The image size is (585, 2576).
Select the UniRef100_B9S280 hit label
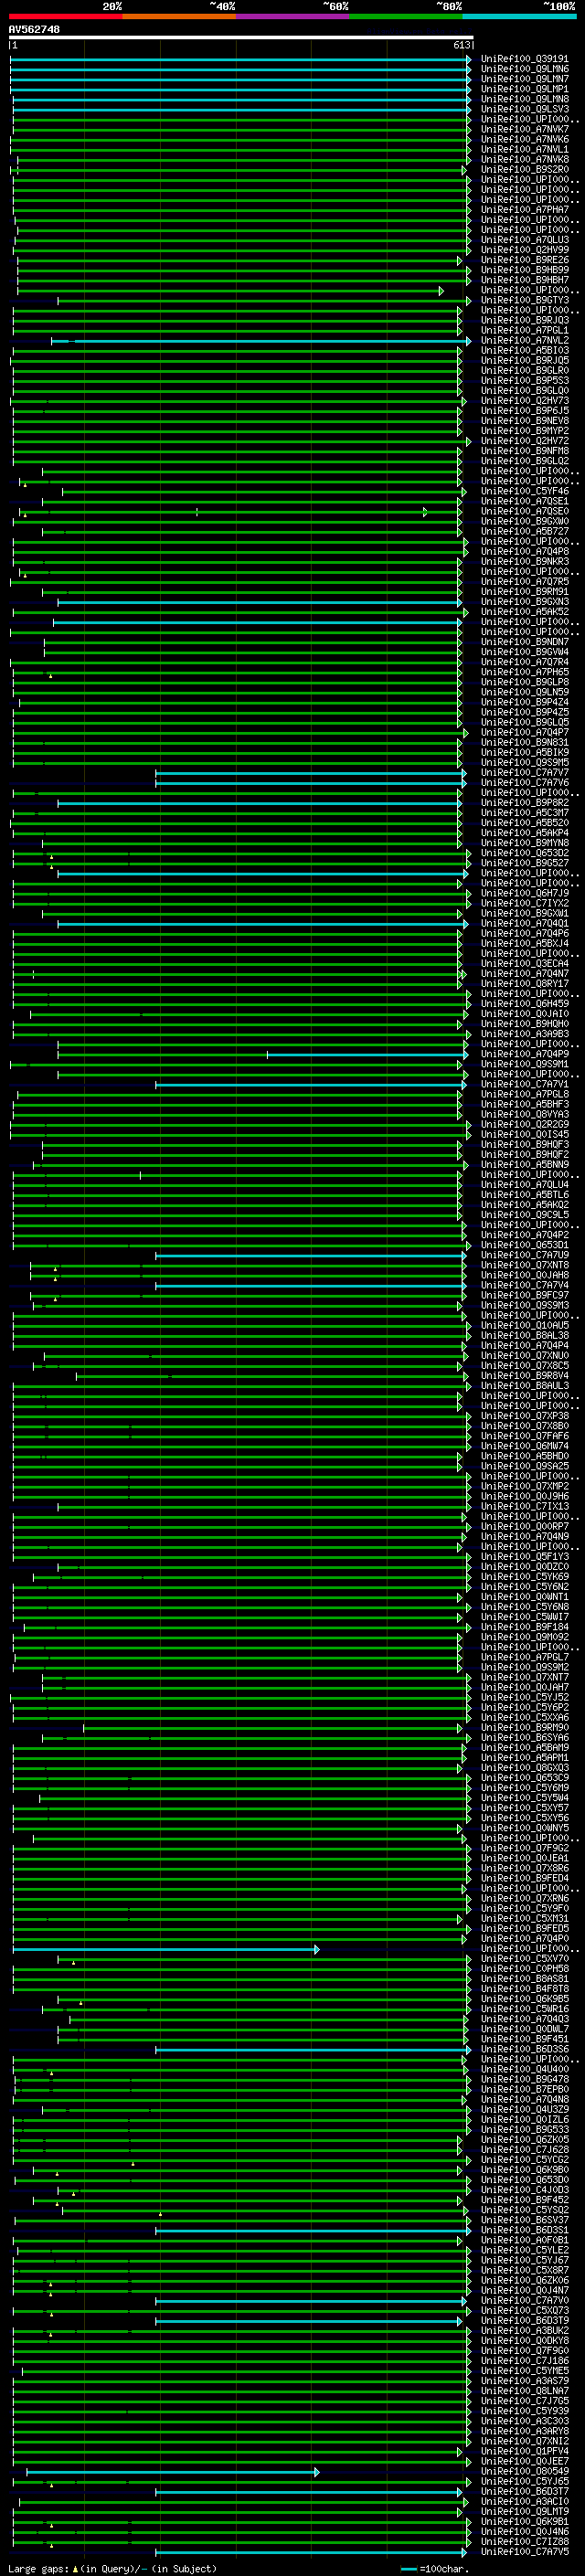[525, 170]
